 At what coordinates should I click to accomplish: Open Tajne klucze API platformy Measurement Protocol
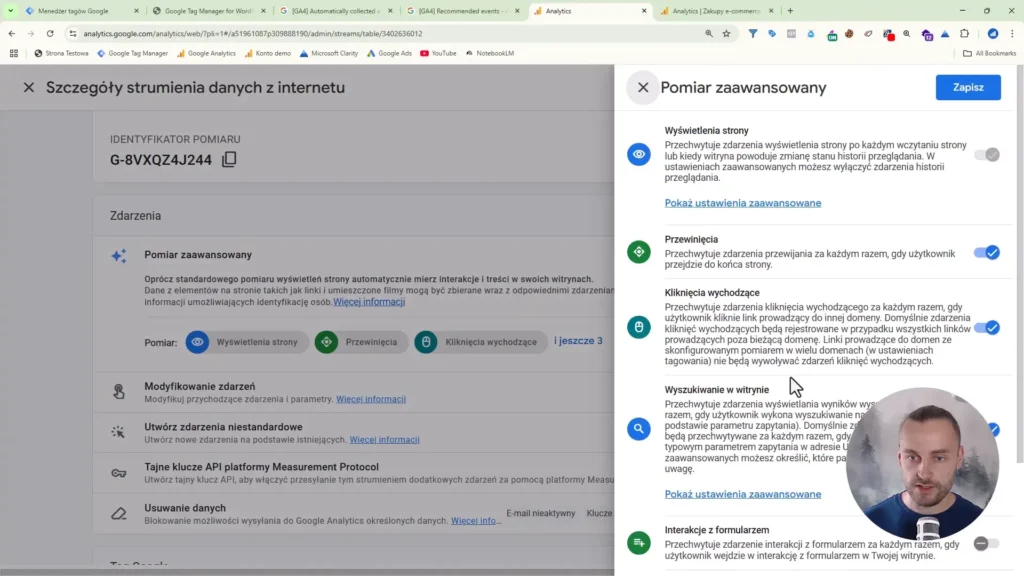tap(261, 467)
